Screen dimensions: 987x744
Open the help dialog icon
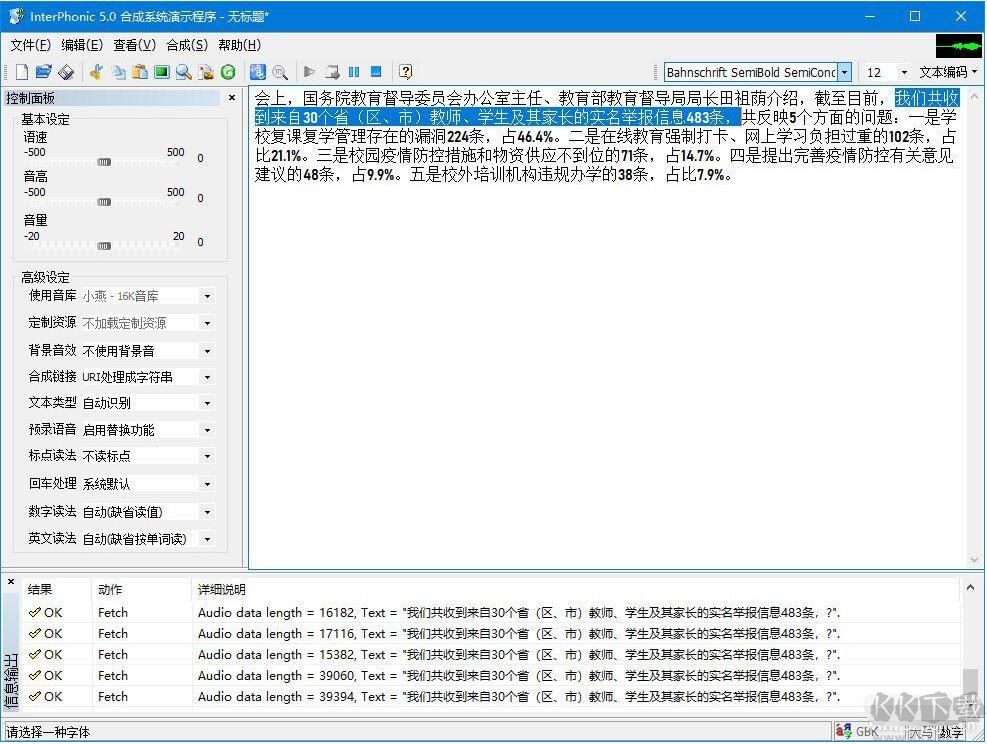pos(404,71)
